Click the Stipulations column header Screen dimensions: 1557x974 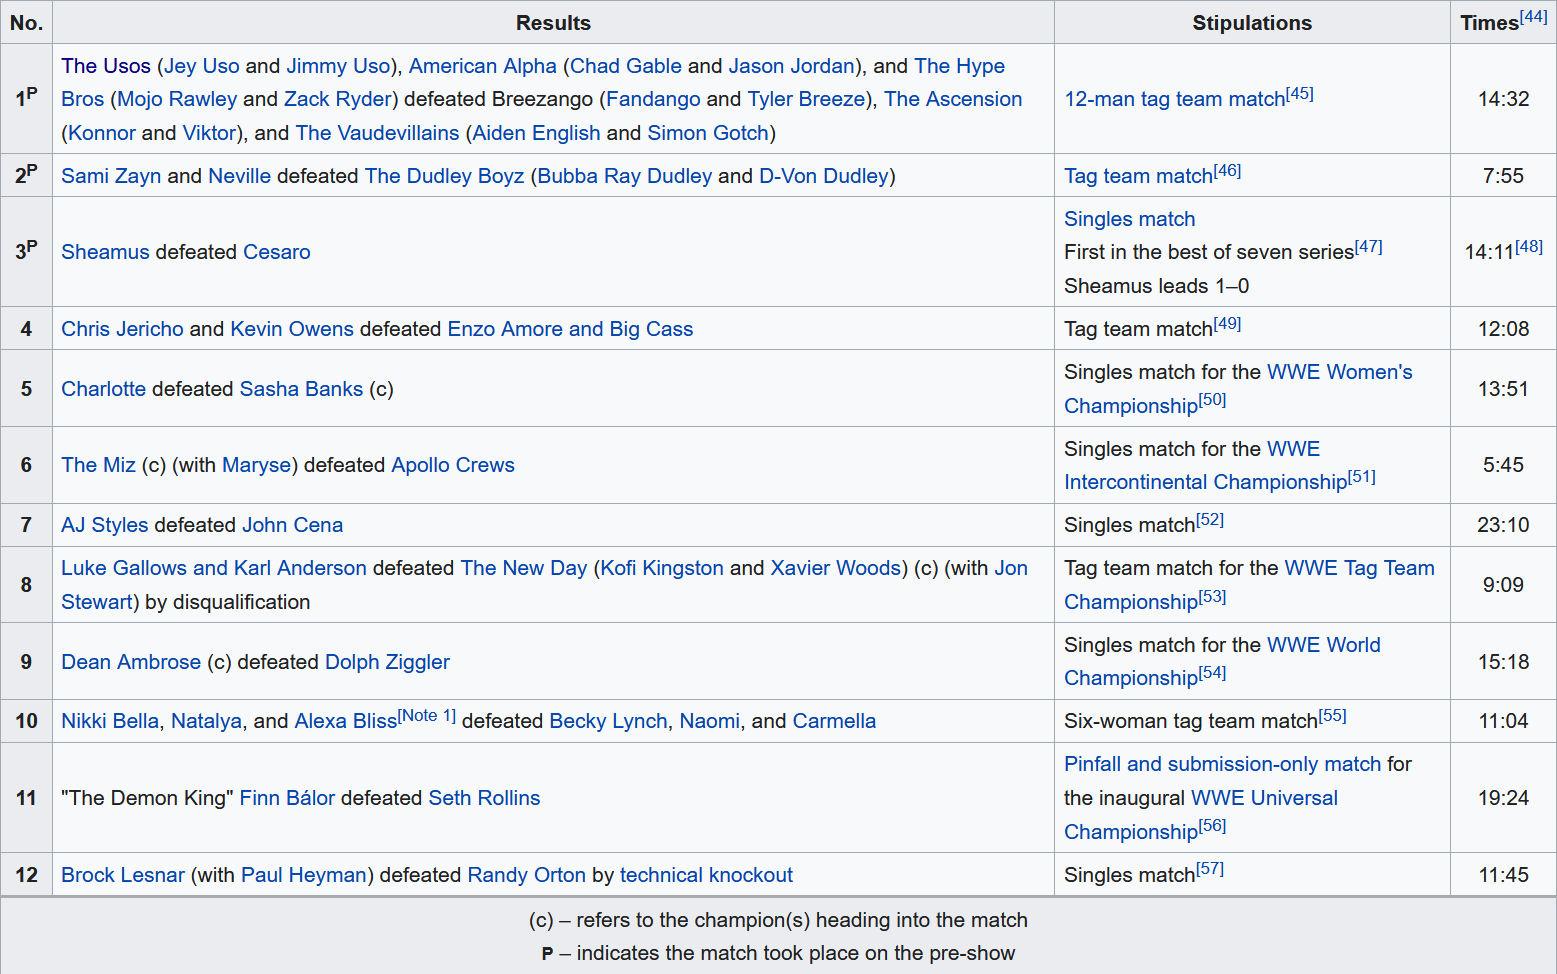(x=1251, y=23)
